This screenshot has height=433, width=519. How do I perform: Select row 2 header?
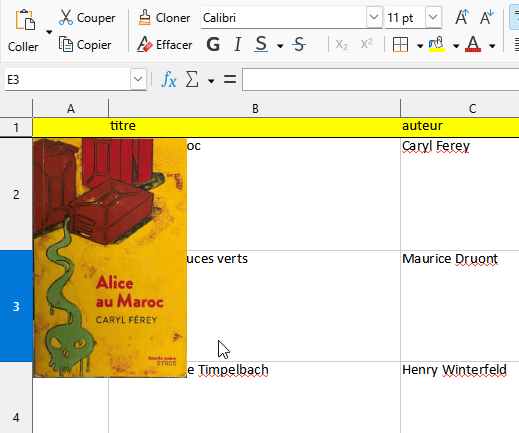[x=16, y=194]
